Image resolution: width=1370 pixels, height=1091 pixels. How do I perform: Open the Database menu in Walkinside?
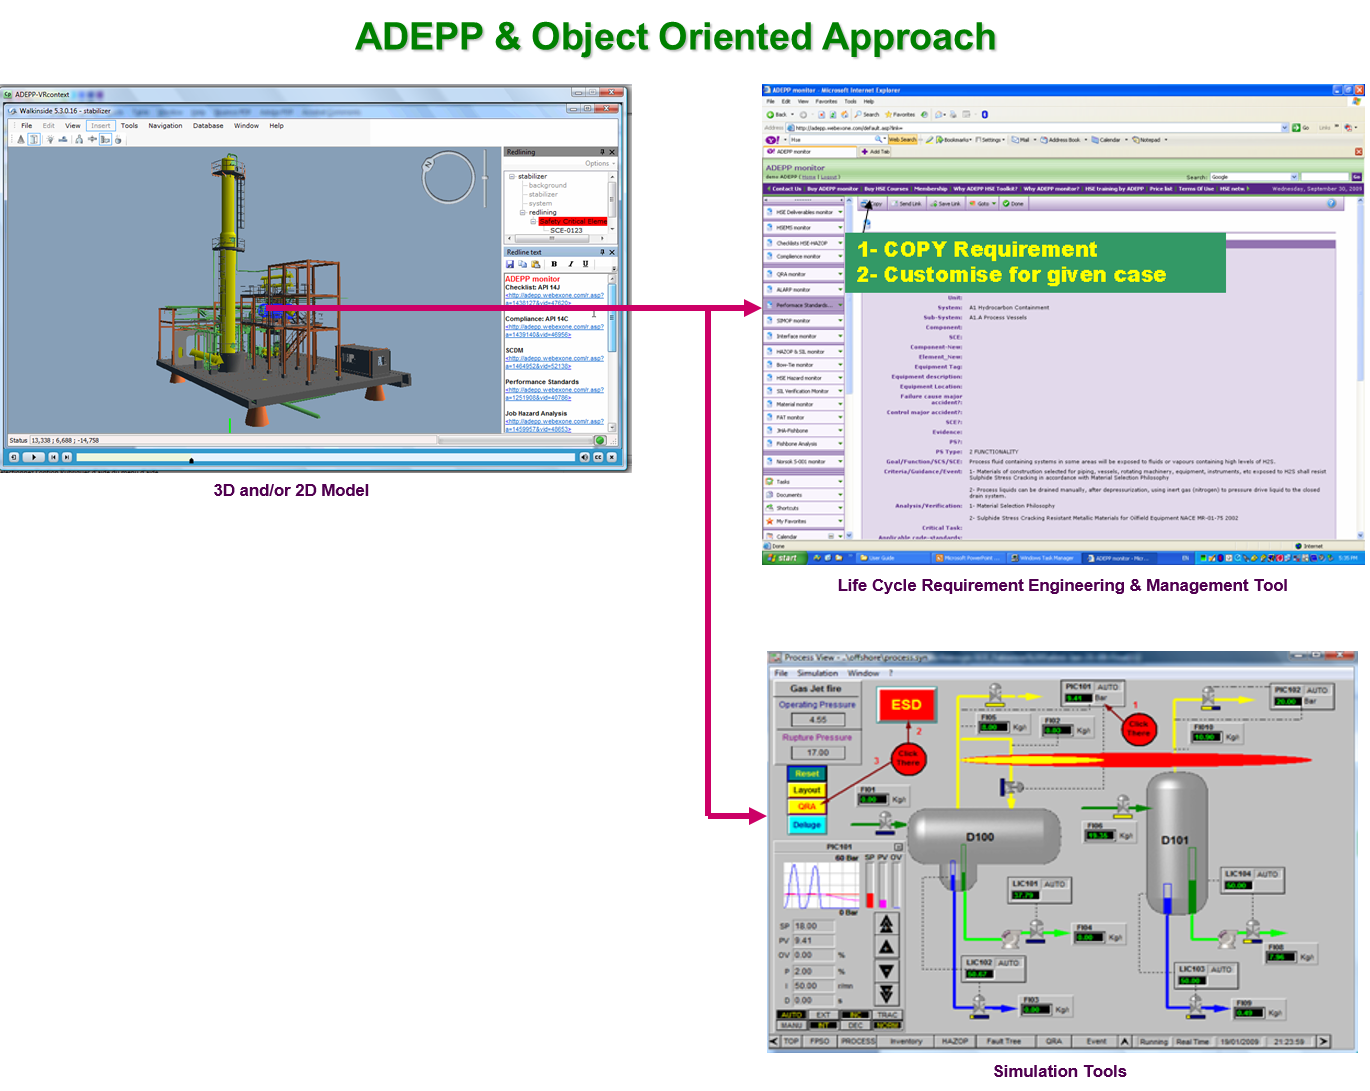point(208,126)
